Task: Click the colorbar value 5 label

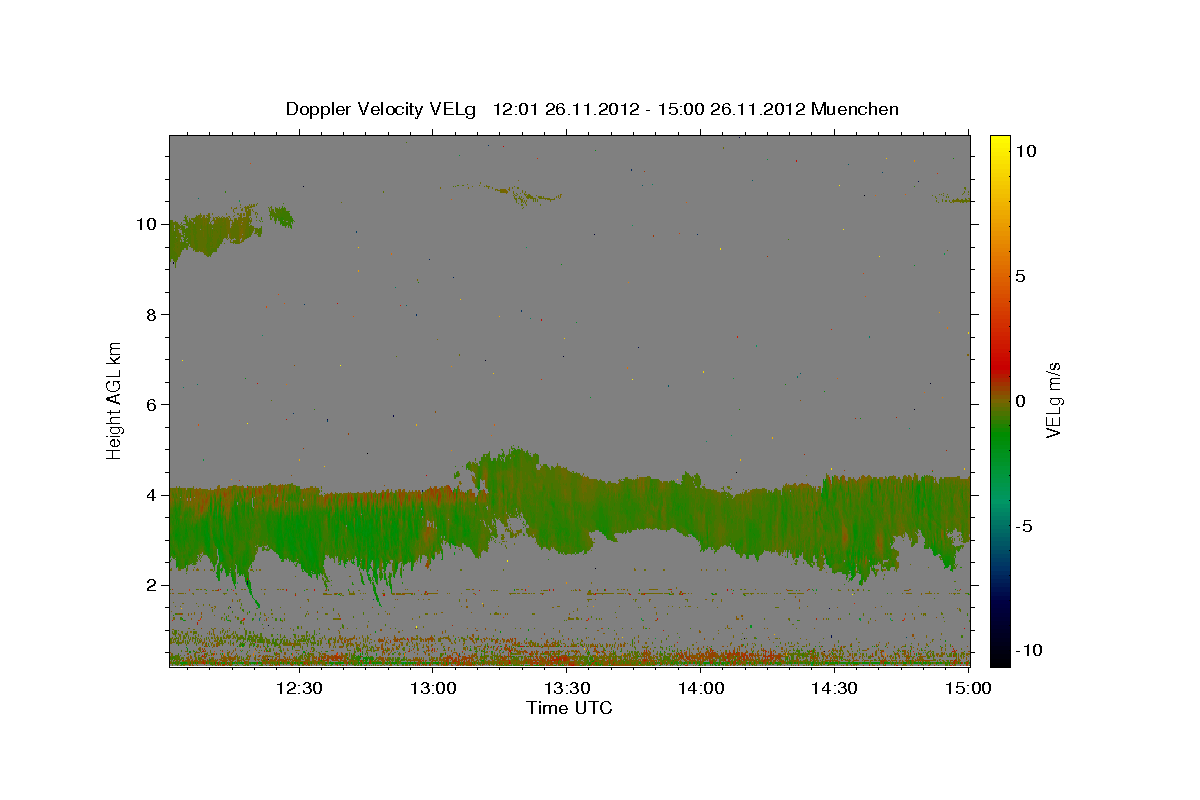Action: tap(1020, 276)
